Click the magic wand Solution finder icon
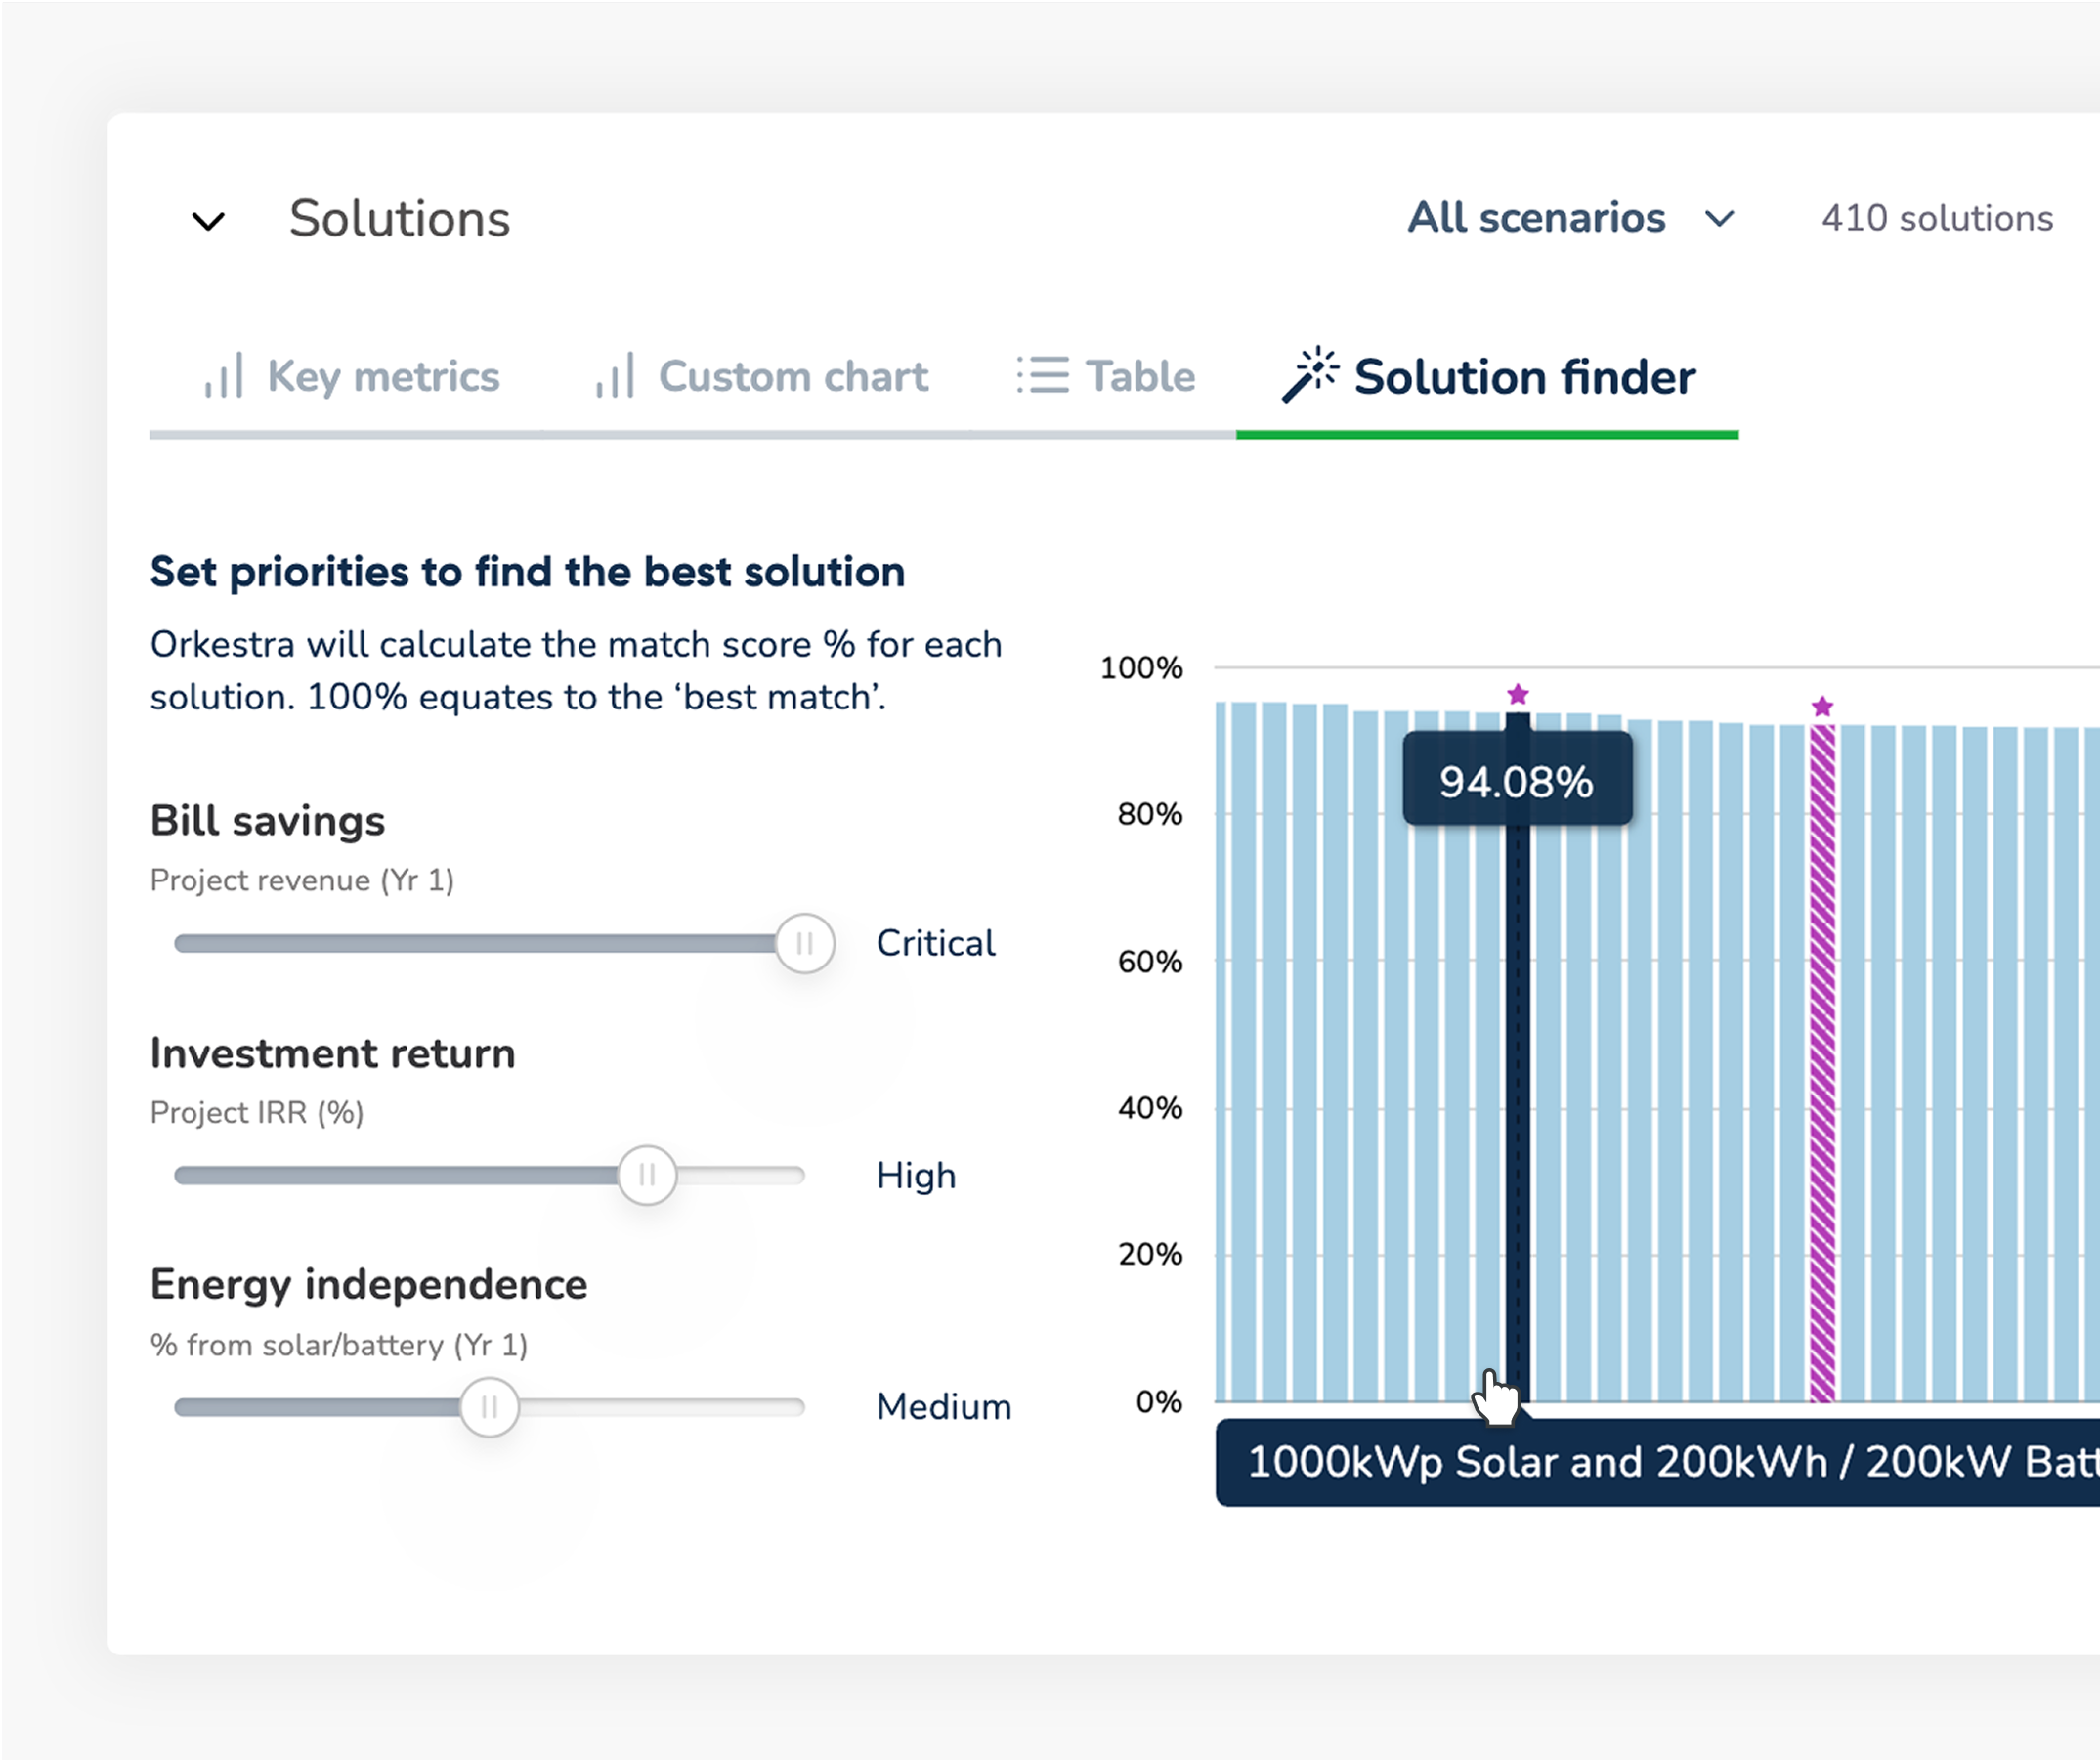Image resolution: width=2100 pixels, height=1760 pixels. [x=1310, y=375]
